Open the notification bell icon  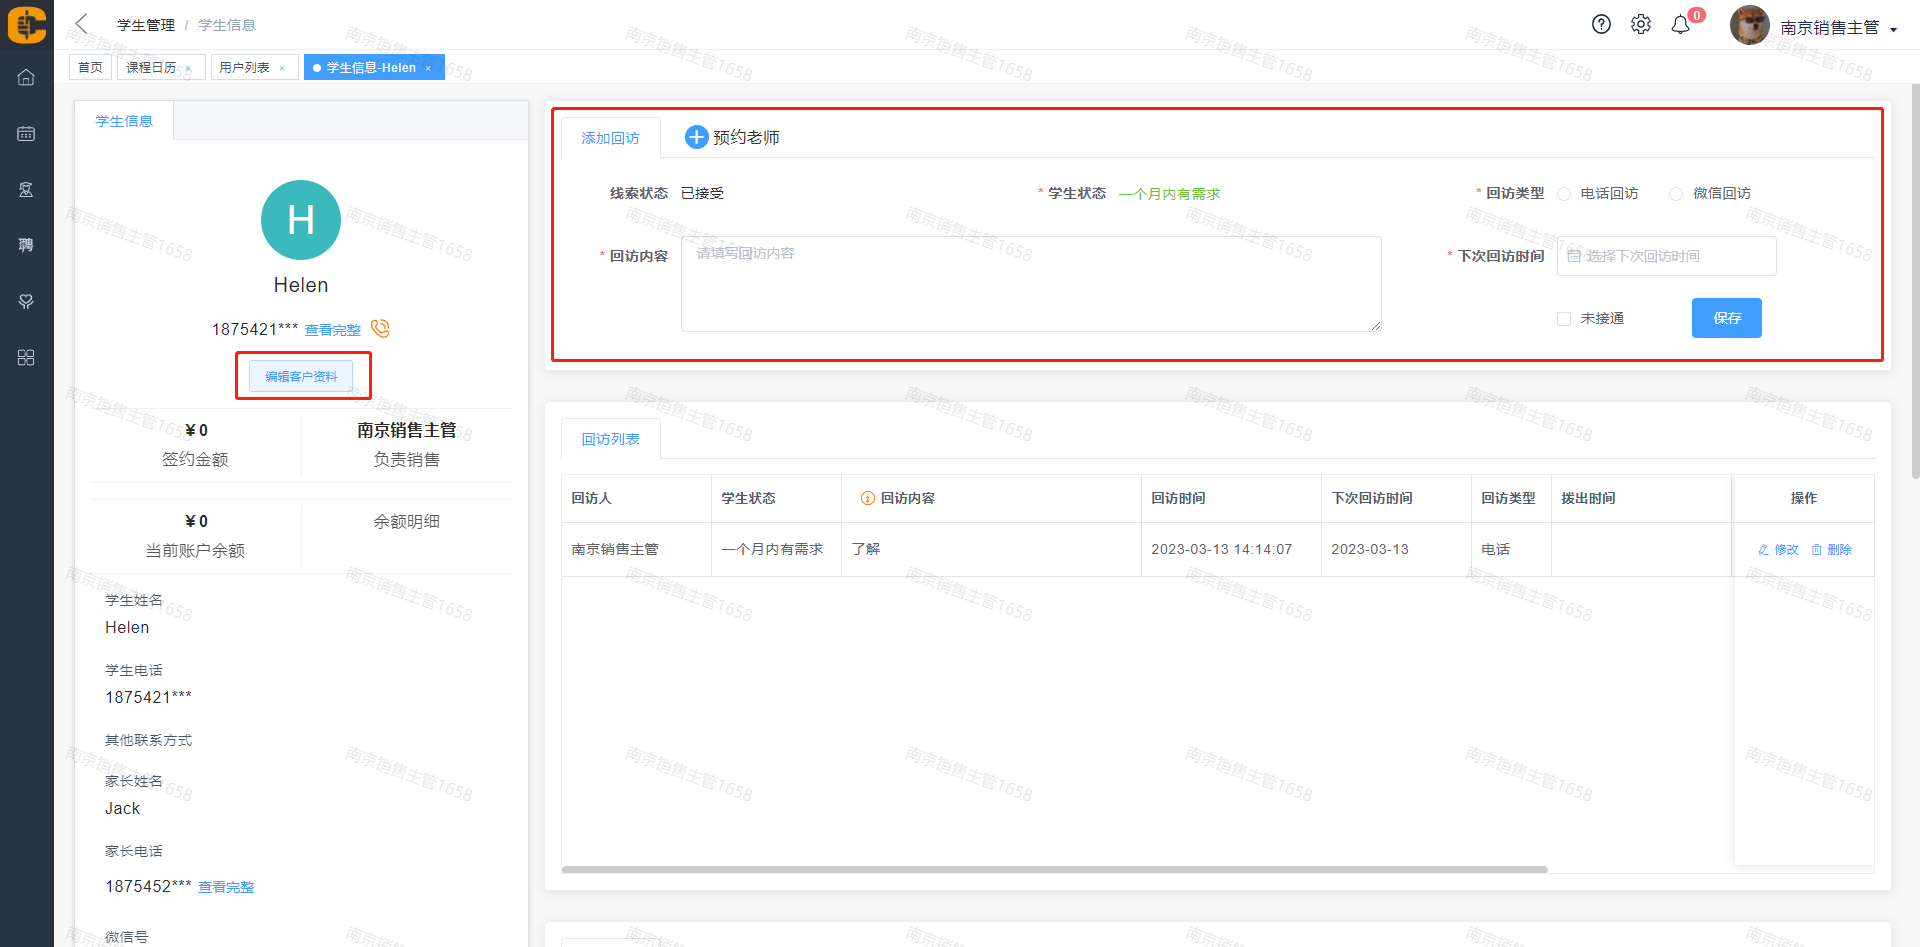click(x=1681, y=25)
